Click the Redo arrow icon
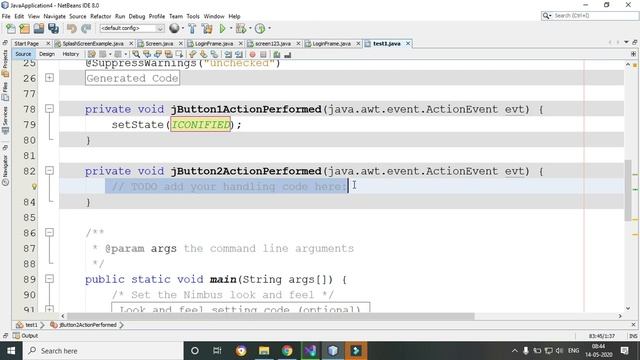 point(86,29)
